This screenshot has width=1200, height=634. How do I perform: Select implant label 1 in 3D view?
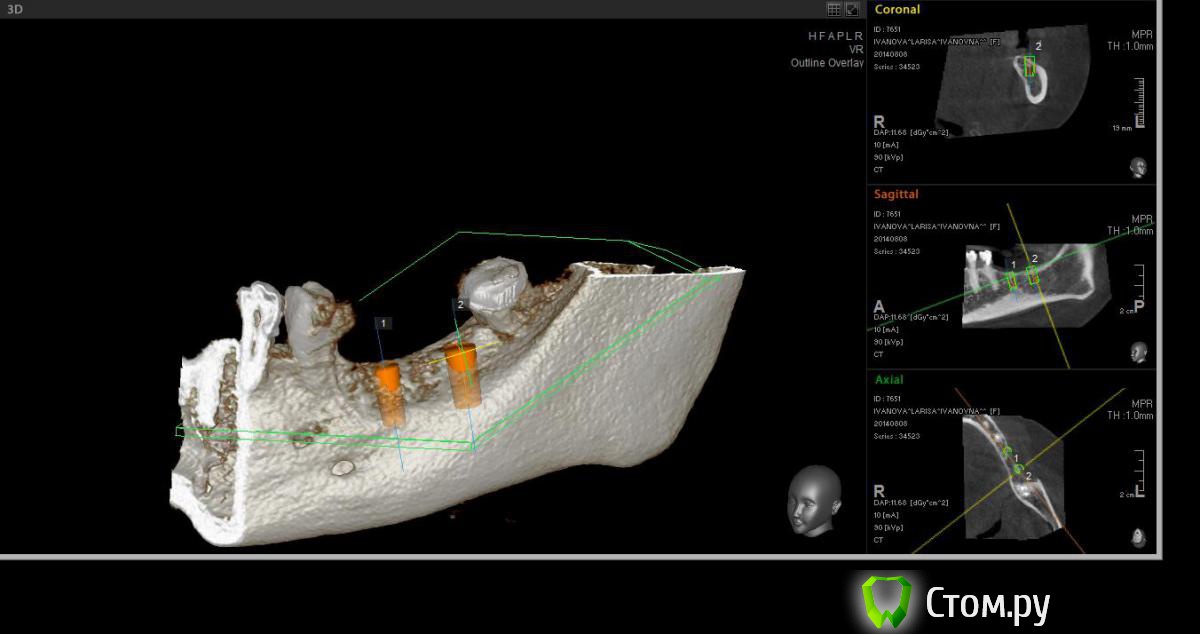385,323
